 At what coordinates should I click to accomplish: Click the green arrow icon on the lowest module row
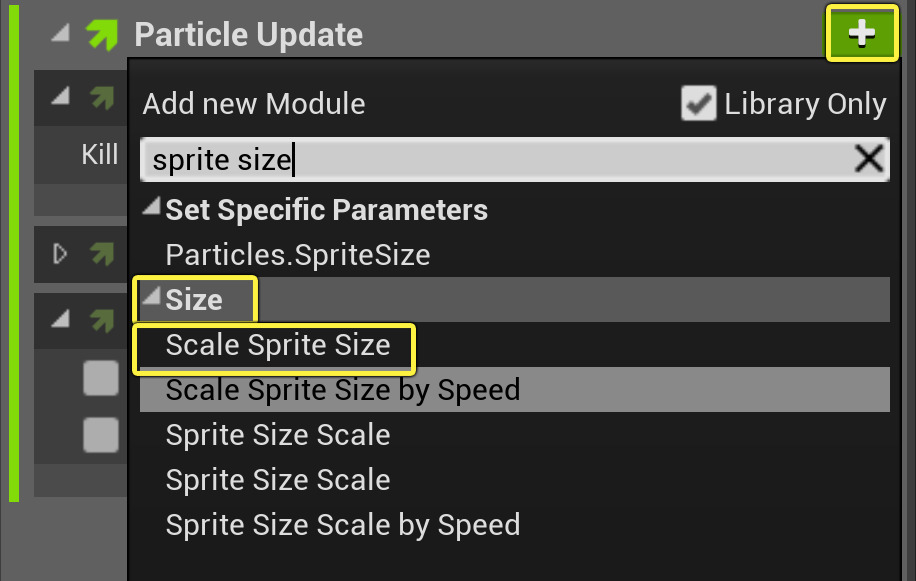click(x=99, y=320)
